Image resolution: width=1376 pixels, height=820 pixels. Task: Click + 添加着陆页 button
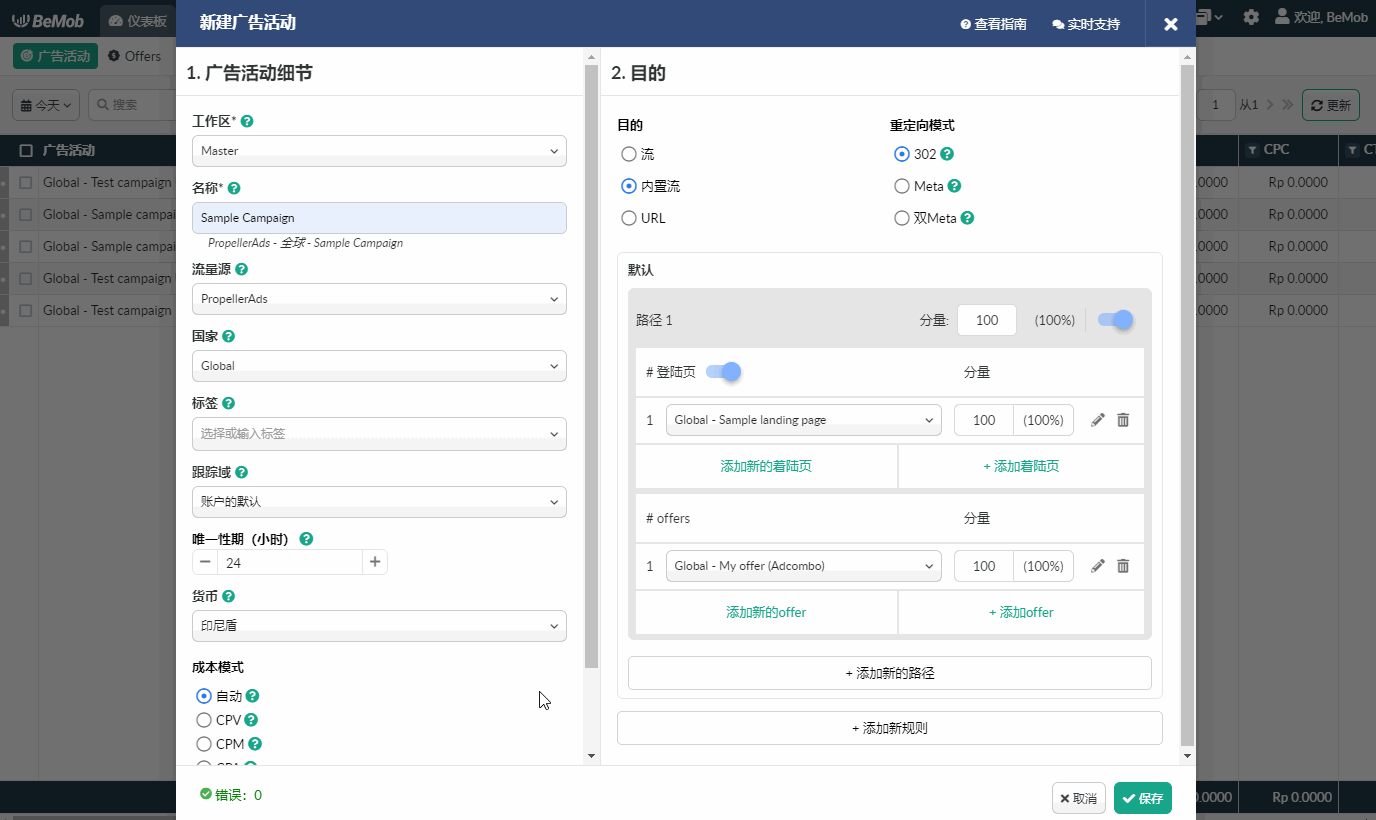pyautogui.click(x=1021, y=466)
